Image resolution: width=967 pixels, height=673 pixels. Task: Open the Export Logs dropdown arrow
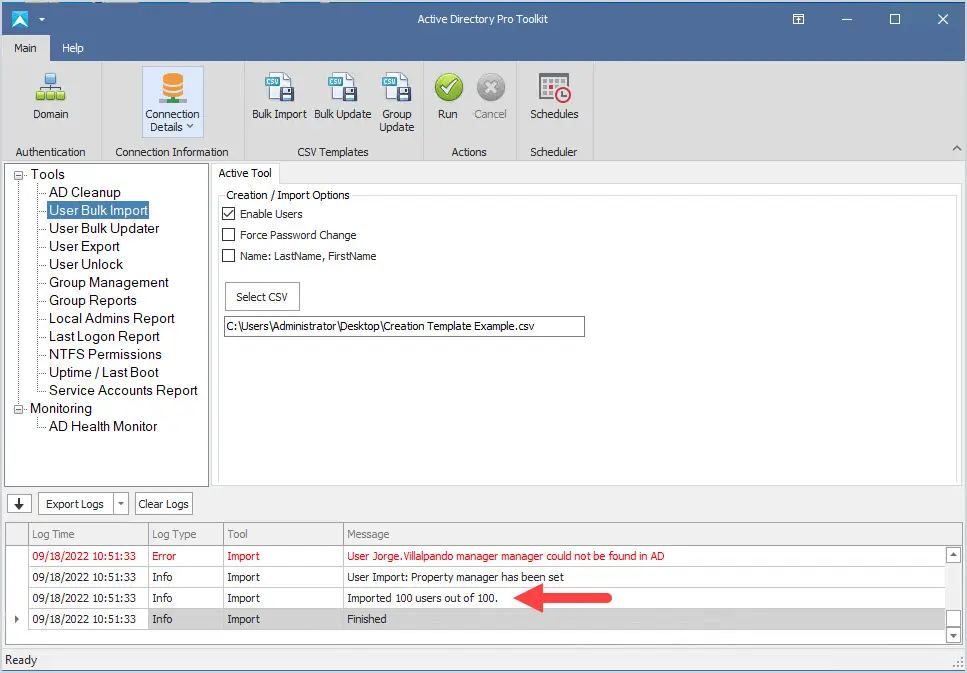121,503
